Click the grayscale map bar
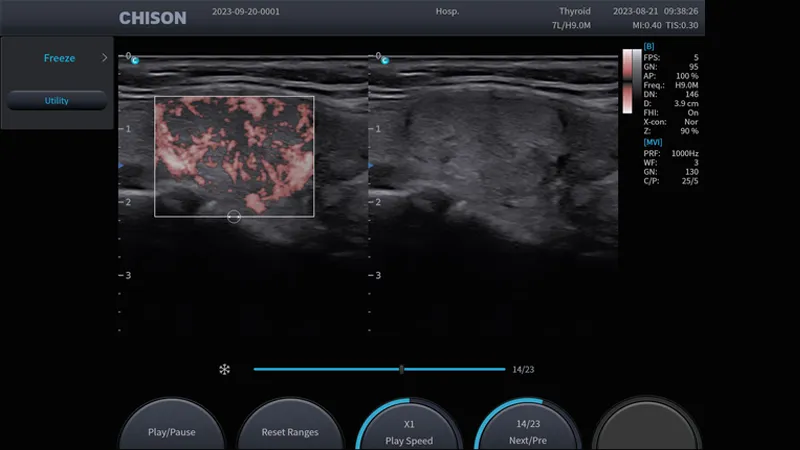The width and height of the screenshot is (800, 450). [x=637, y=82]
